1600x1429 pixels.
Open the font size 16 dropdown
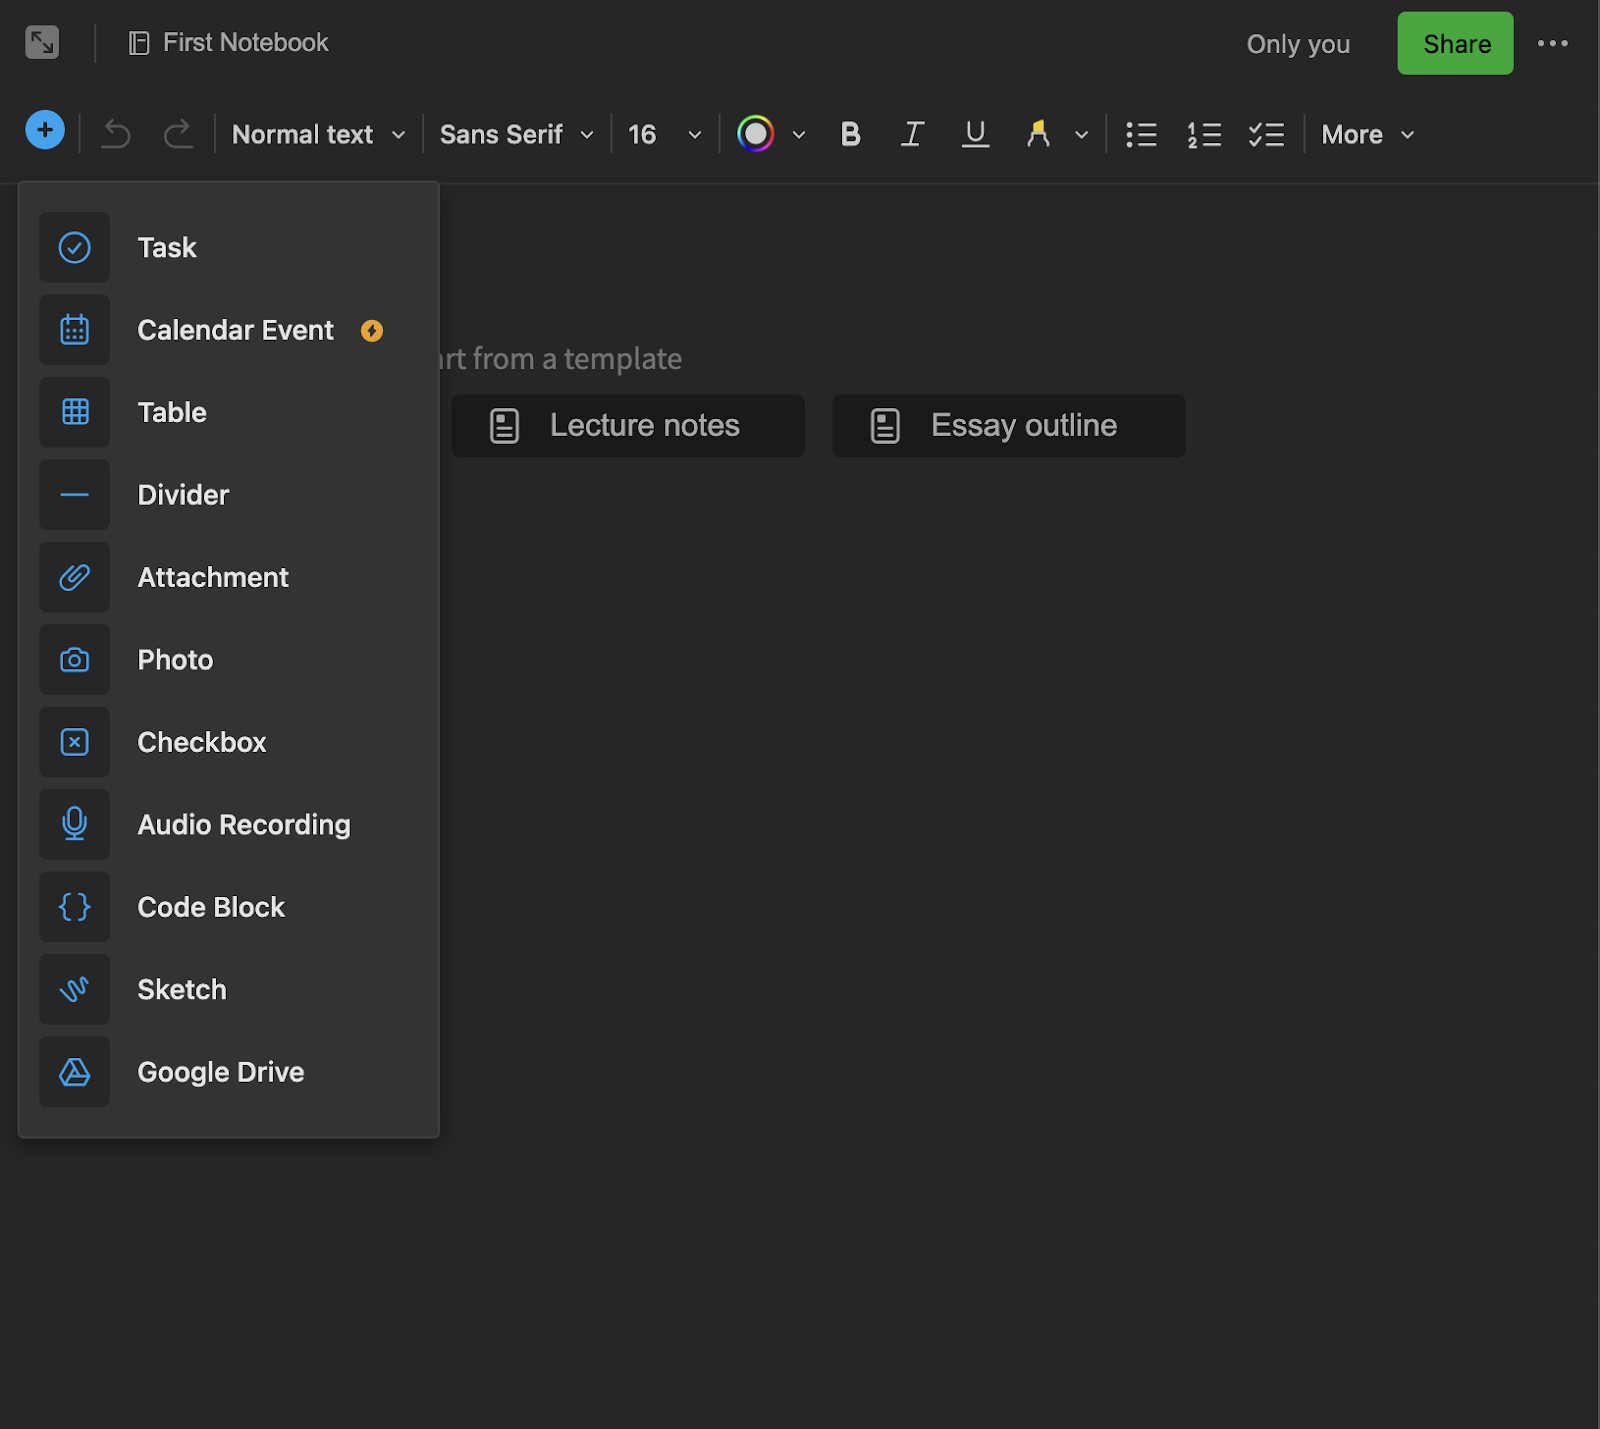pos(664,134)
